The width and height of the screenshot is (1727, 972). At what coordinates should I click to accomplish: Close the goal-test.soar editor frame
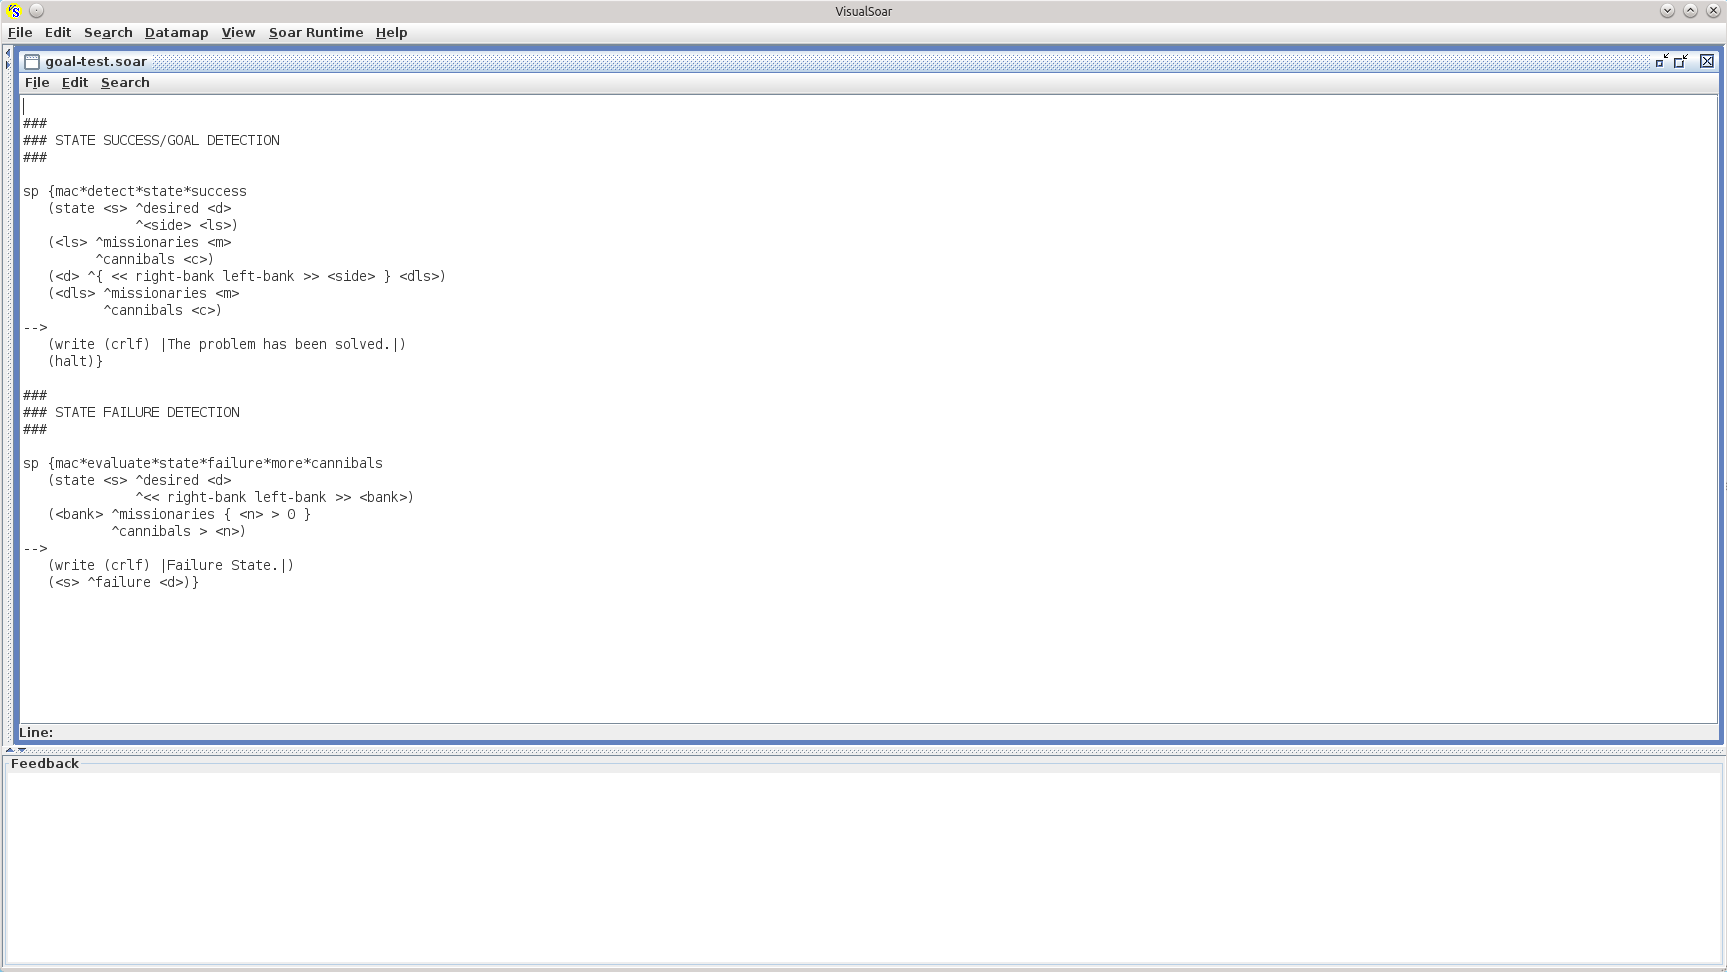[1707, 62]
